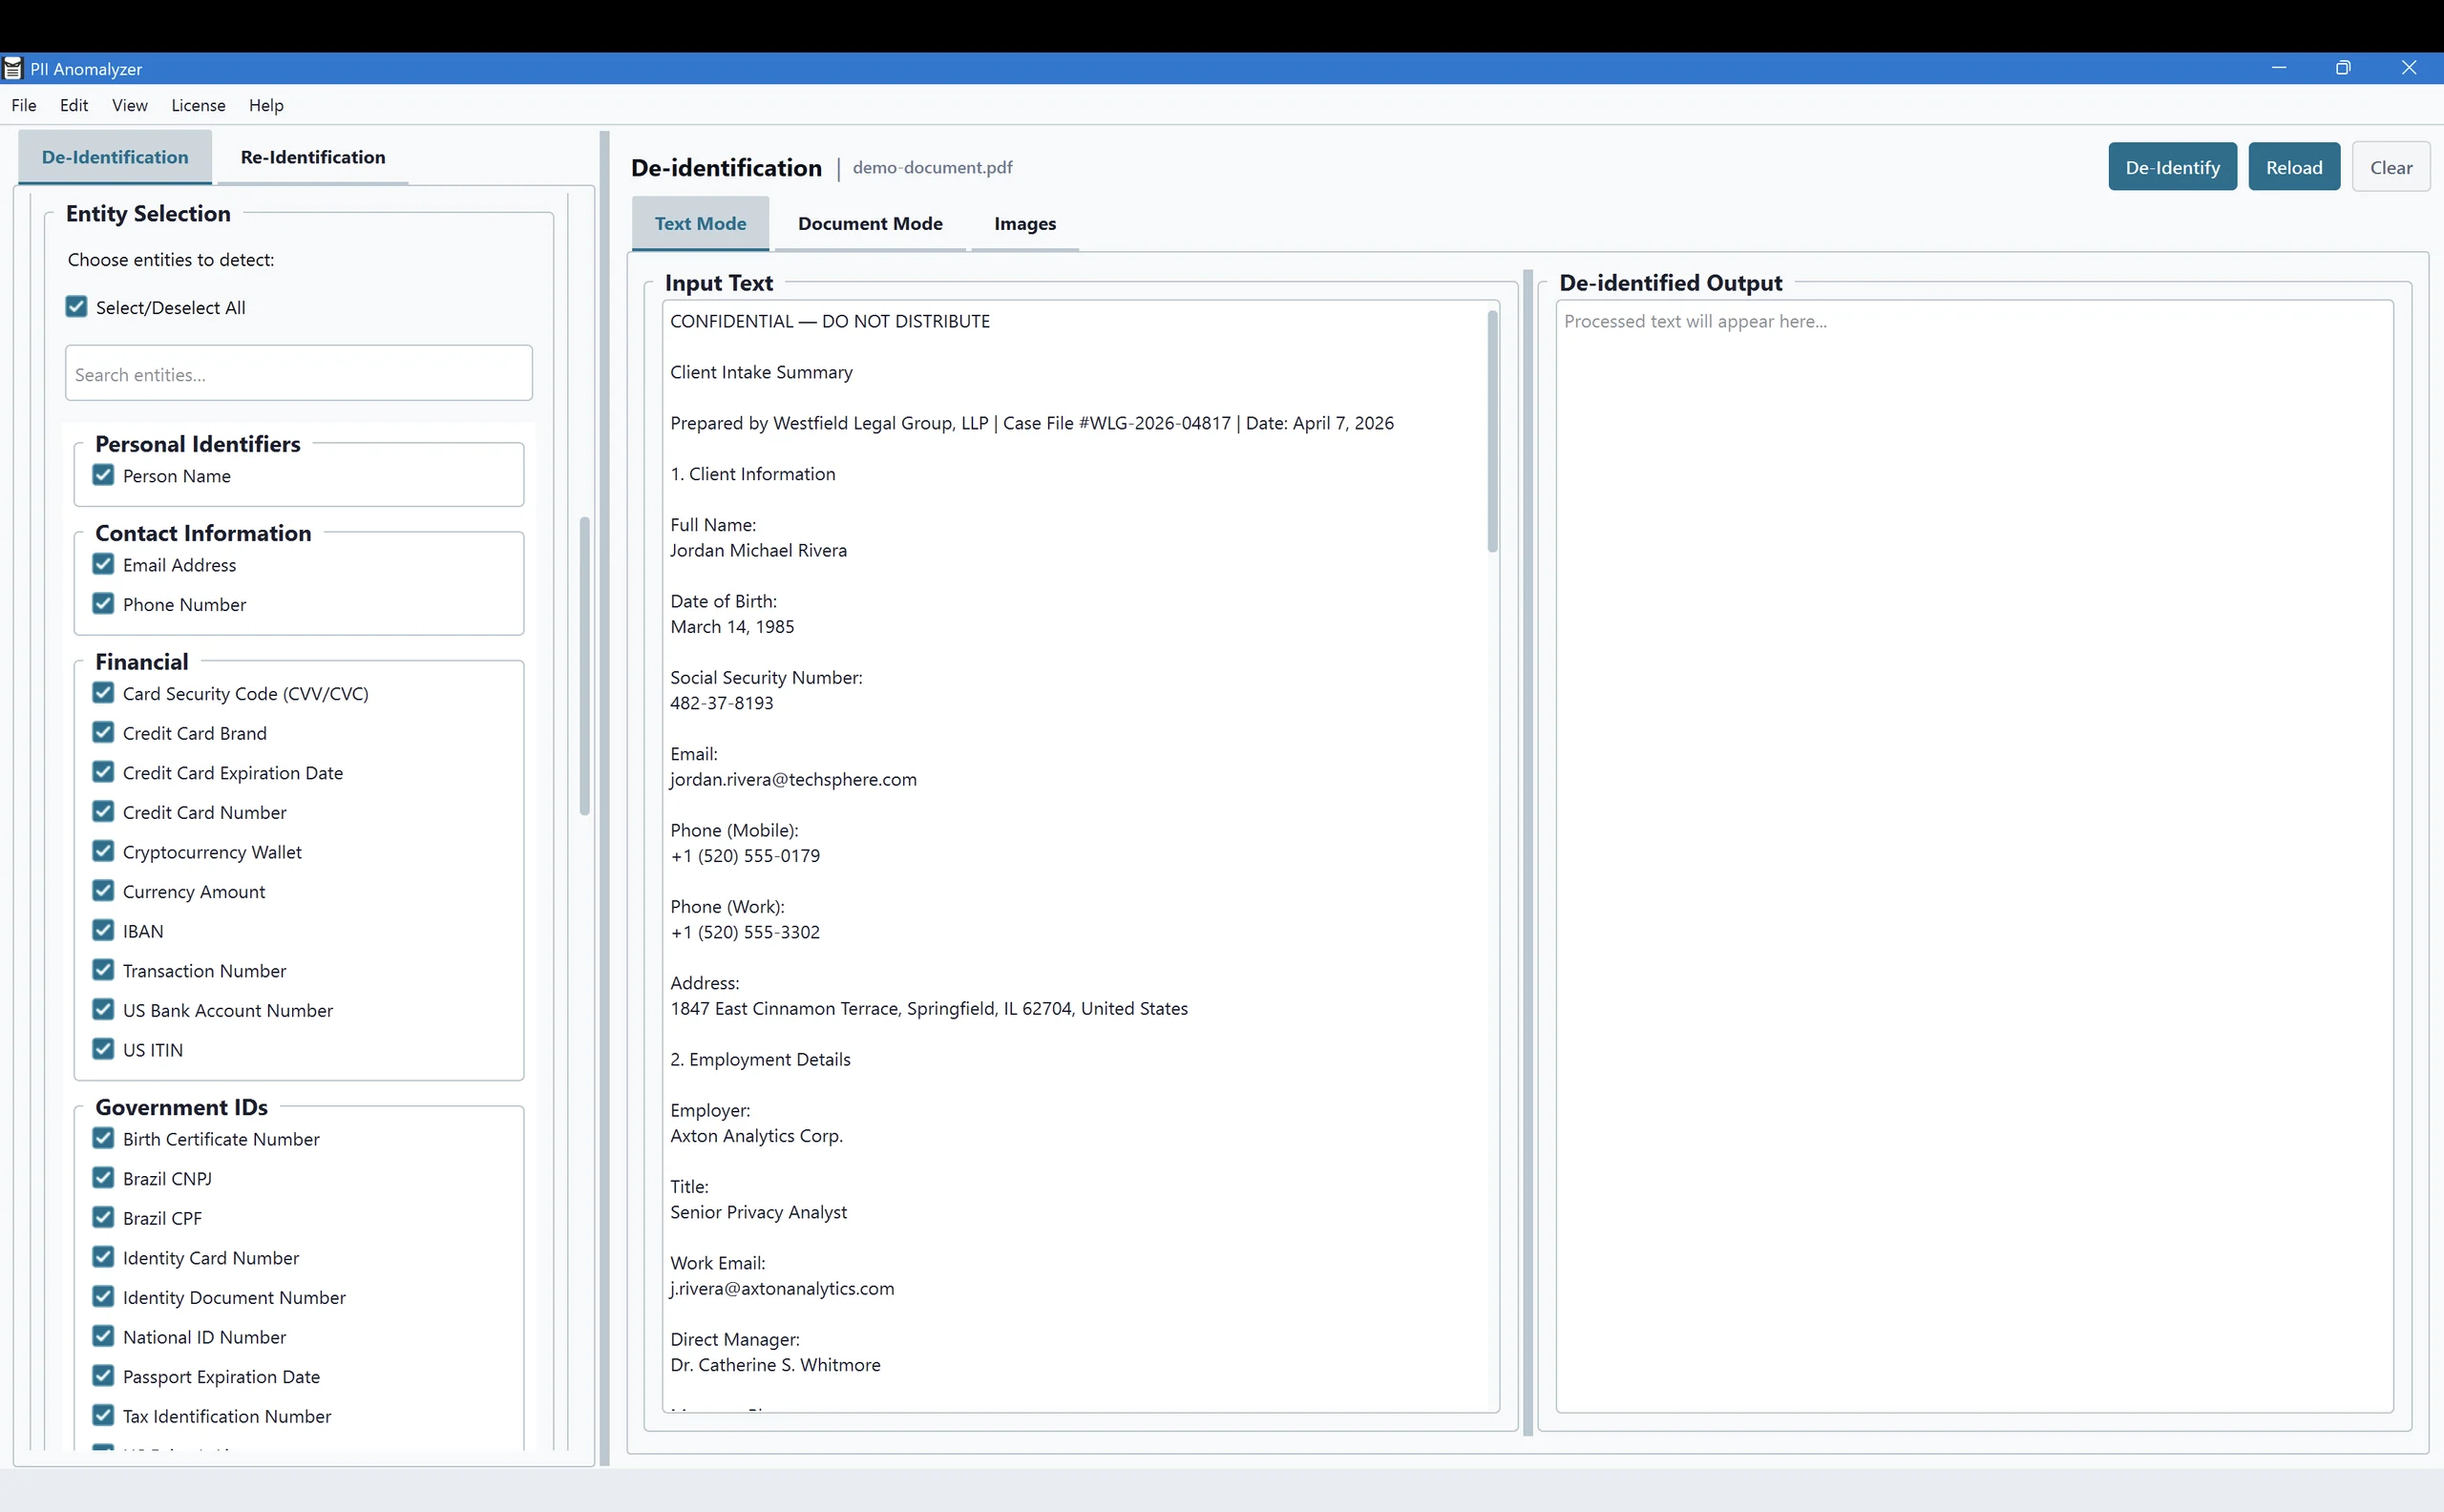Uncheck the Phone Number entity
The width and height of the screenshot is (2444, 1512).
pos(103,603)
